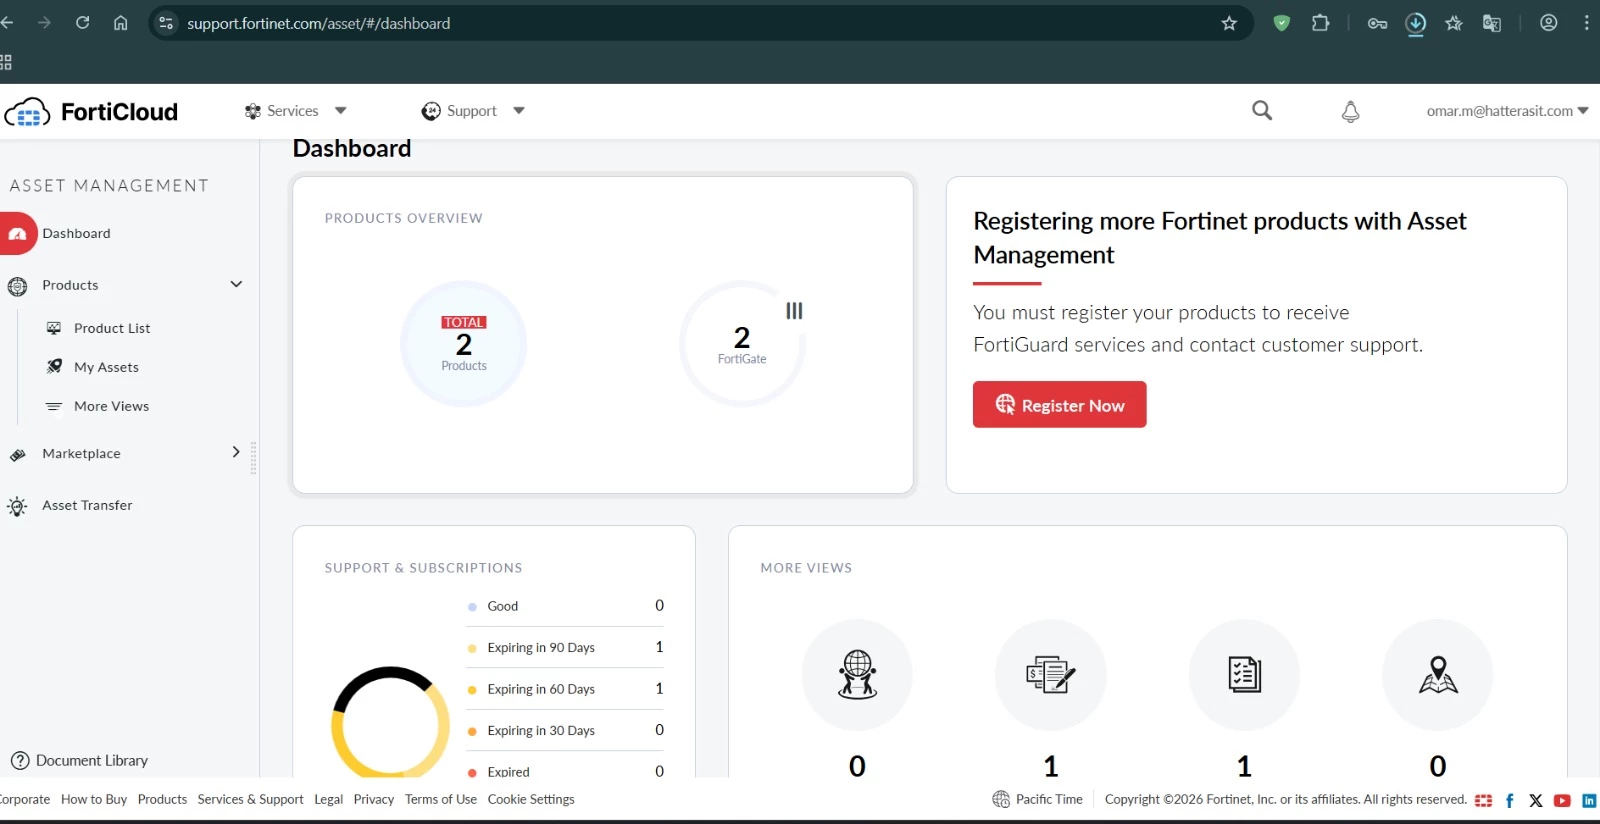Select the Expired status row
The image size is (1600, 824).
[x=565, y=771]
